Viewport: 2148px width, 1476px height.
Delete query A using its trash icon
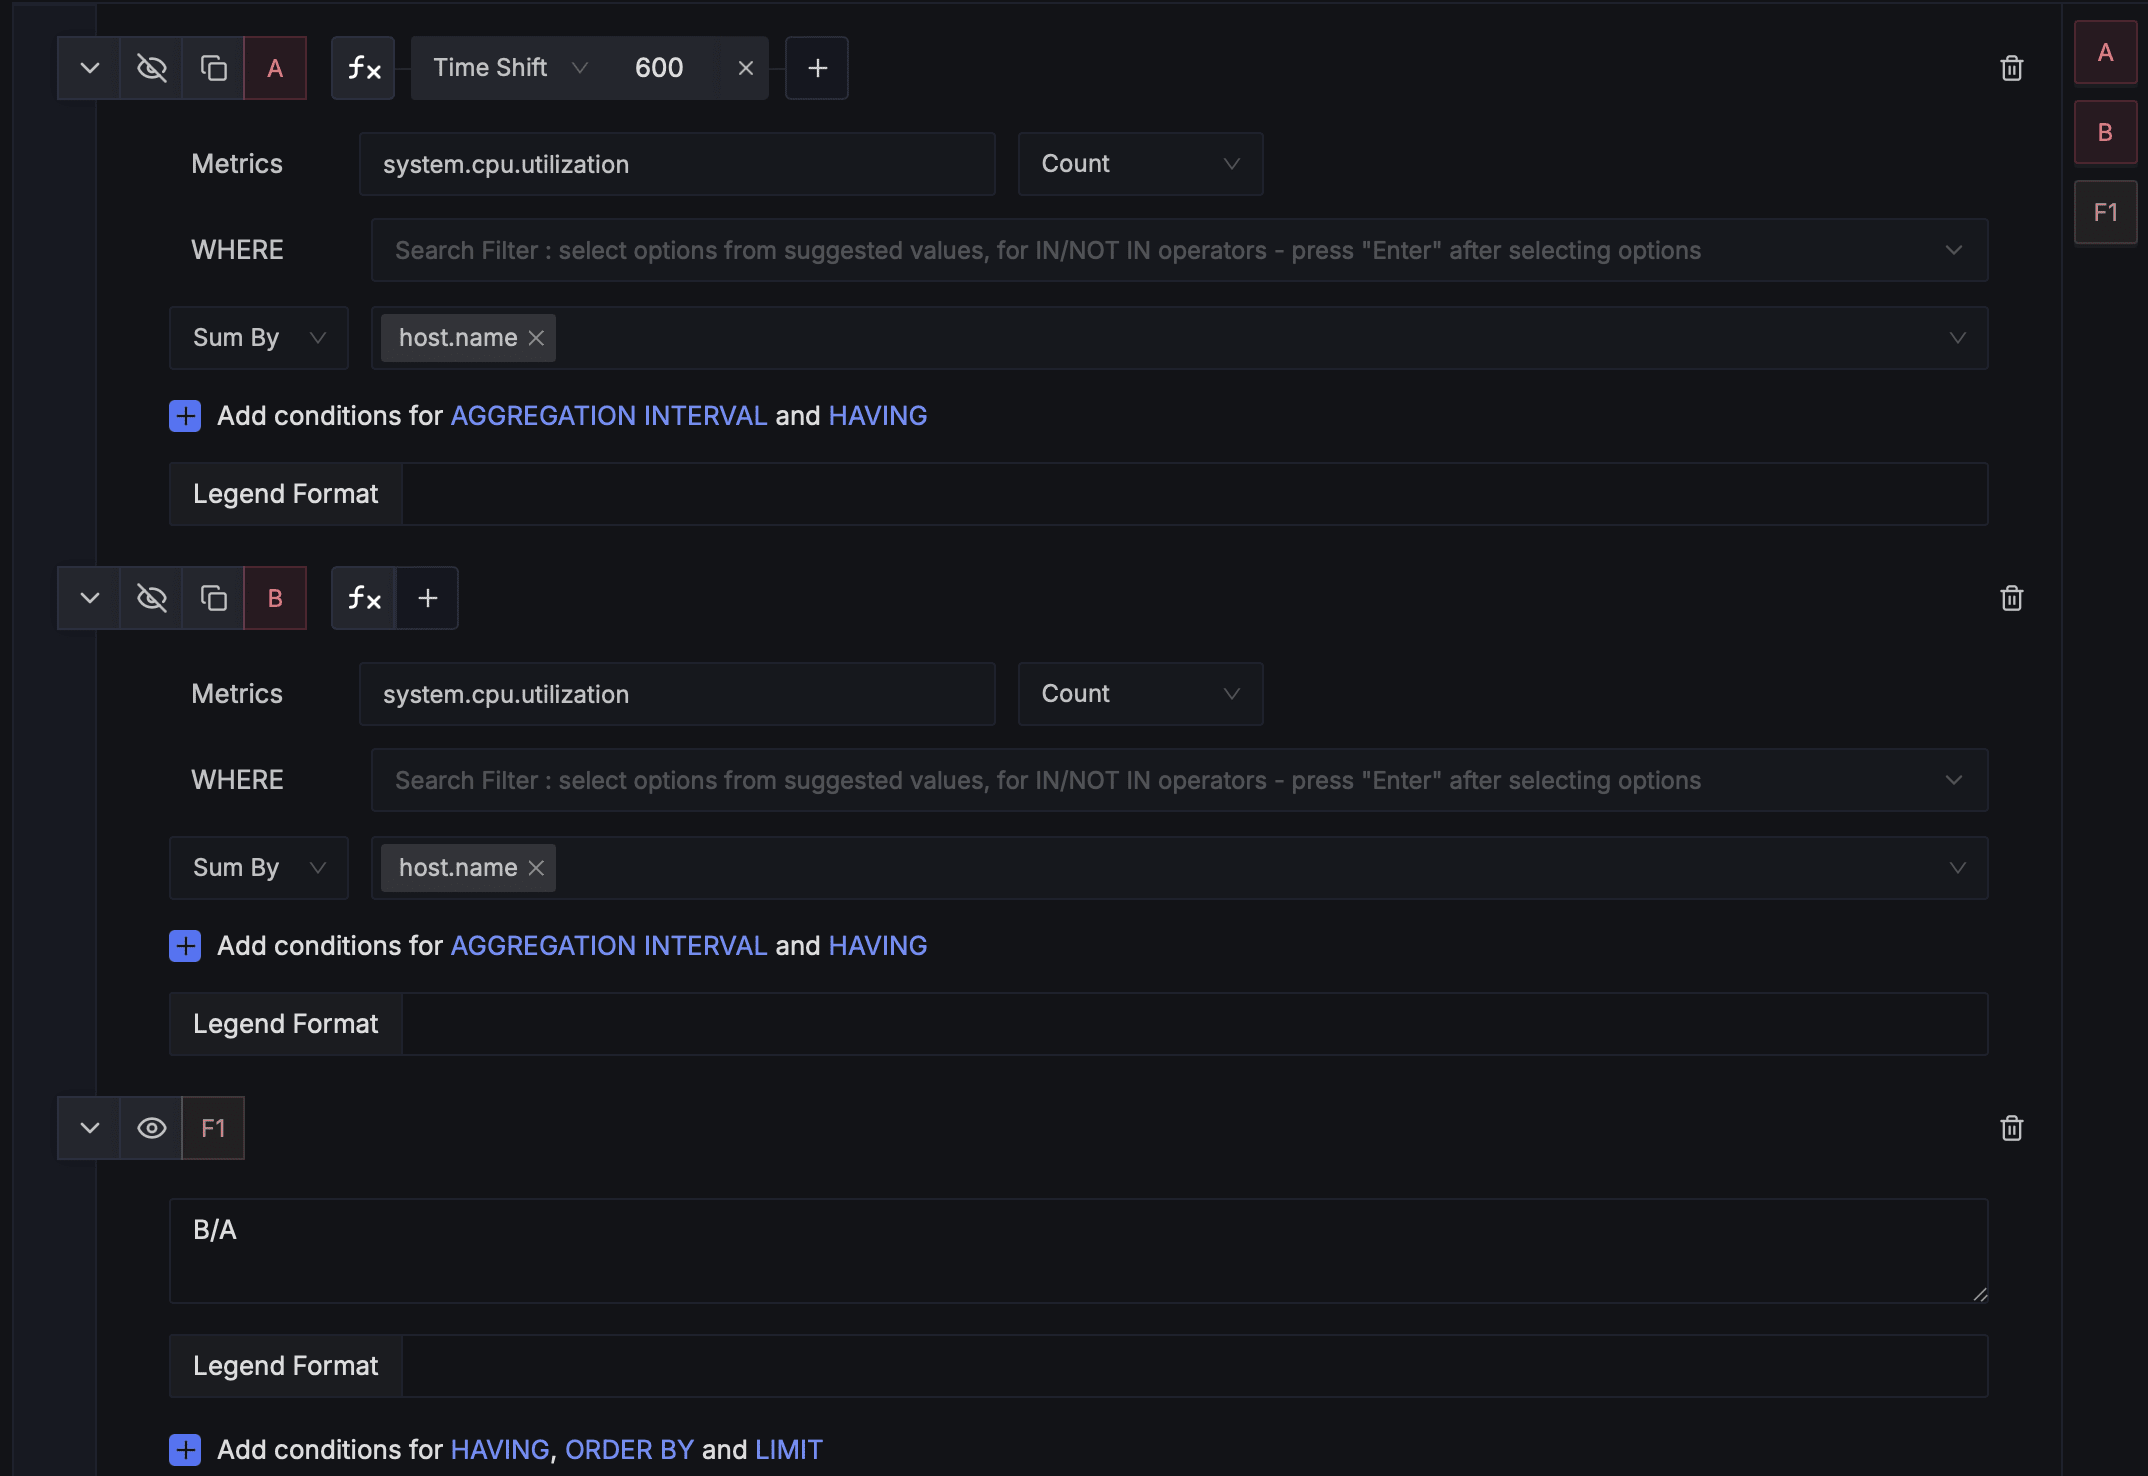pos(2012,68)
